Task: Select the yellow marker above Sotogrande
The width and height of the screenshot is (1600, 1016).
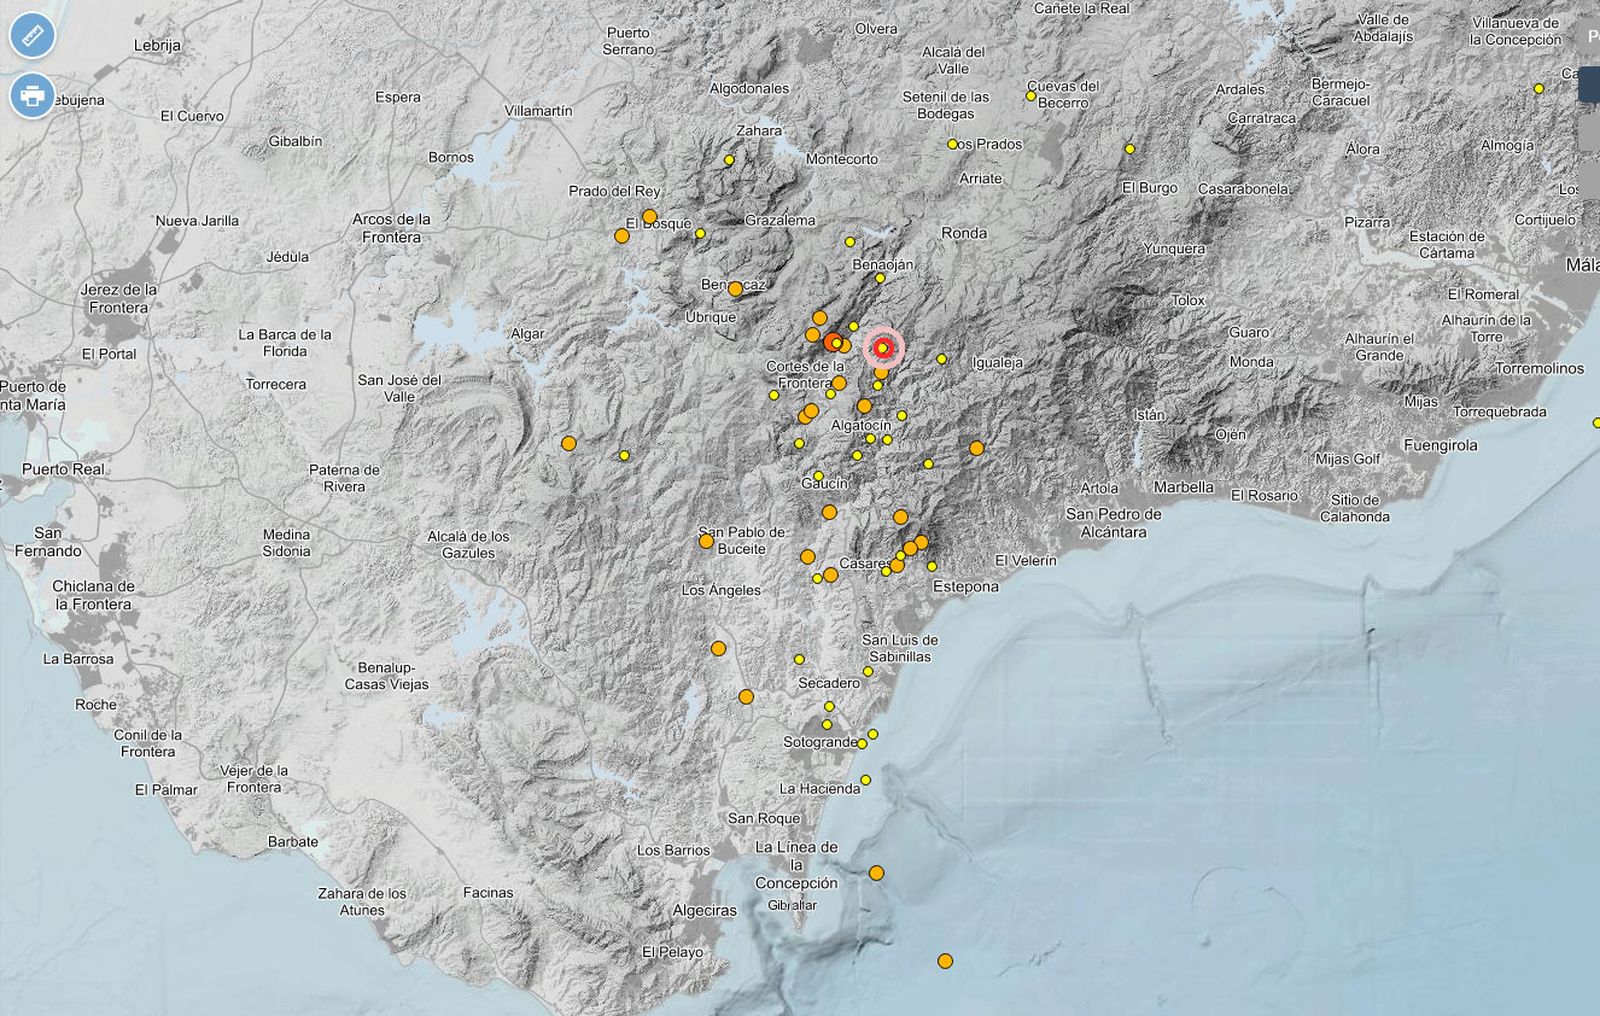Action: click(x=826, y=723)
